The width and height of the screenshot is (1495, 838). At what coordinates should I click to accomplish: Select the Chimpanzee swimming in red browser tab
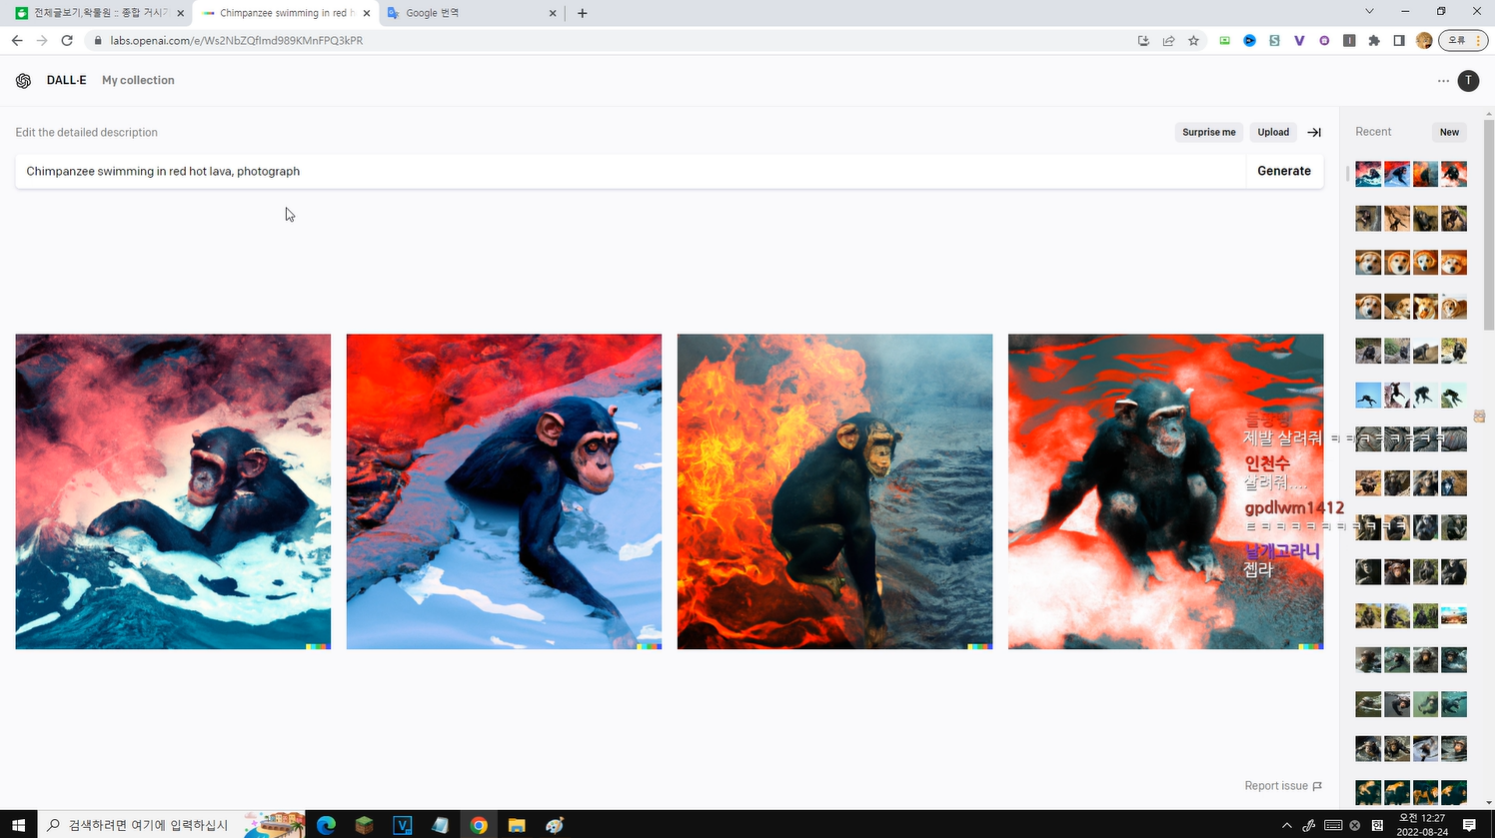click(285, 13)
